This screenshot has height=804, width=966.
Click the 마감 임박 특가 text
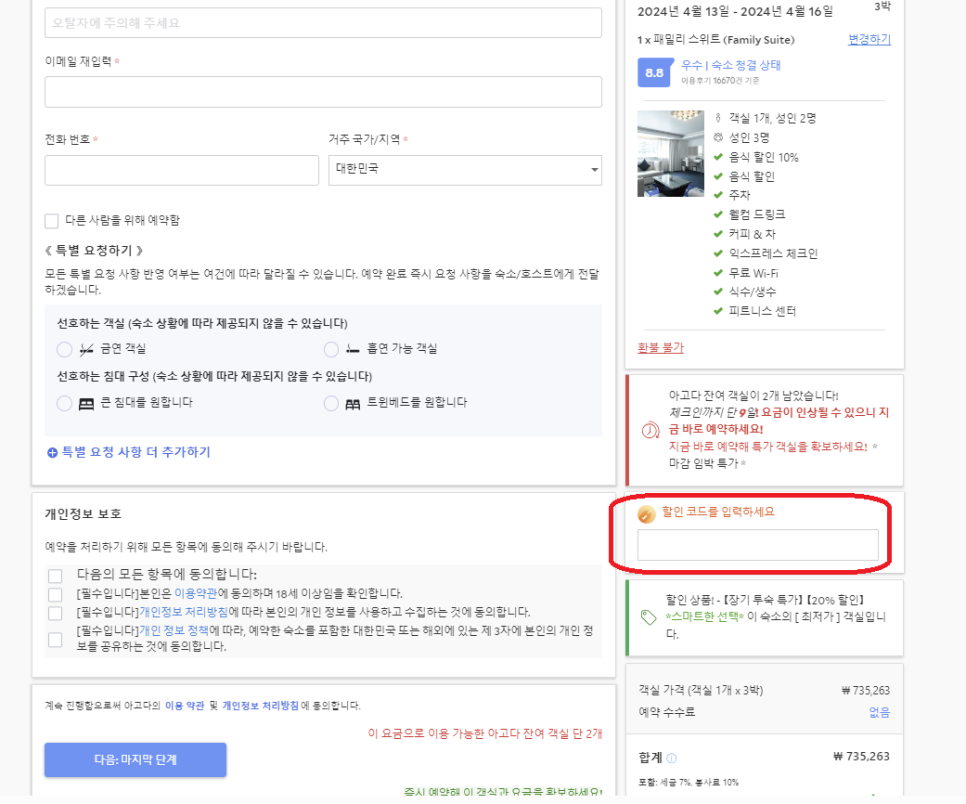coord(704,463)
